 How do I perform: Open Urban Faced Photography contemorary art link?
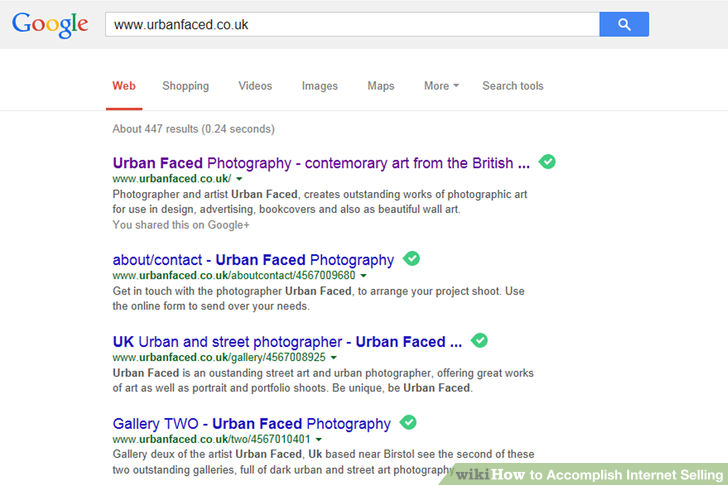321,163
